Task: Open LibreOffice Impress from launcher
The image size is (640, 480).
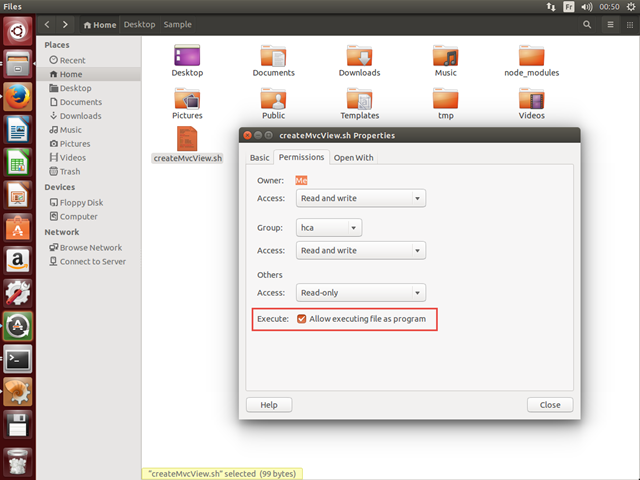Action: pos(18,195)
